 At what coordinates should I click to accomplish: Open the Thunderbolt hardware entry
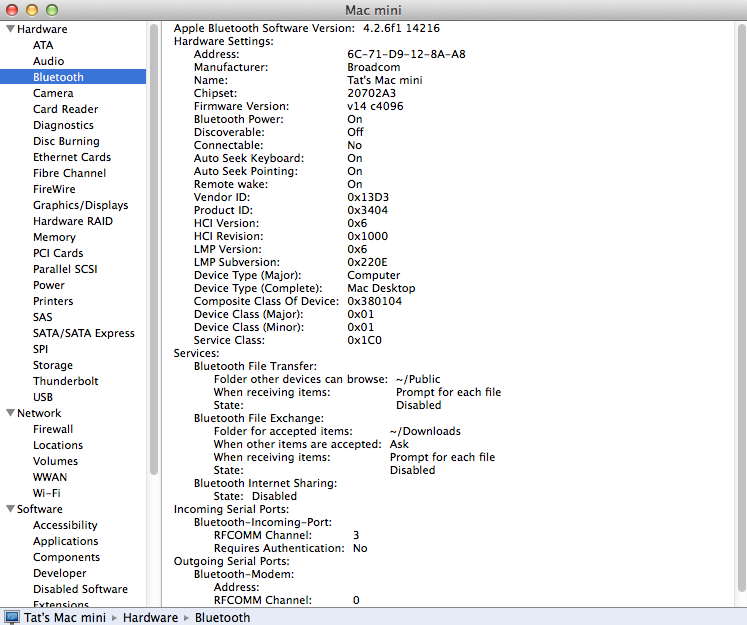[66, 381]
